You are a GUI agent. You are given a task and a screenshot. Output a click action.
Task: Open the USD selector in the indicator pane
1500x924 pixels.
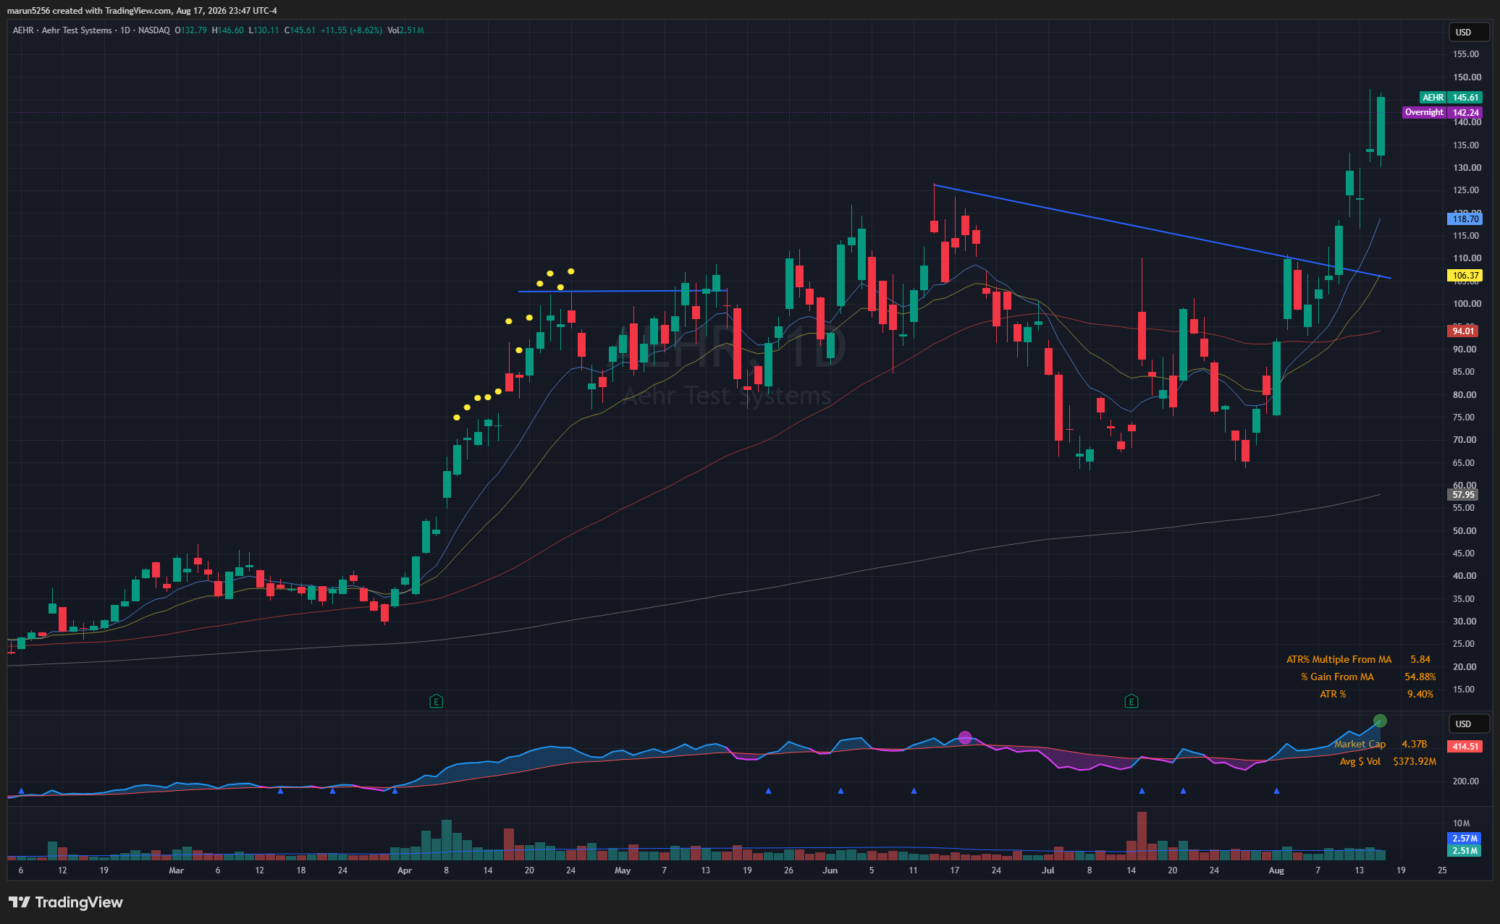1469,724
